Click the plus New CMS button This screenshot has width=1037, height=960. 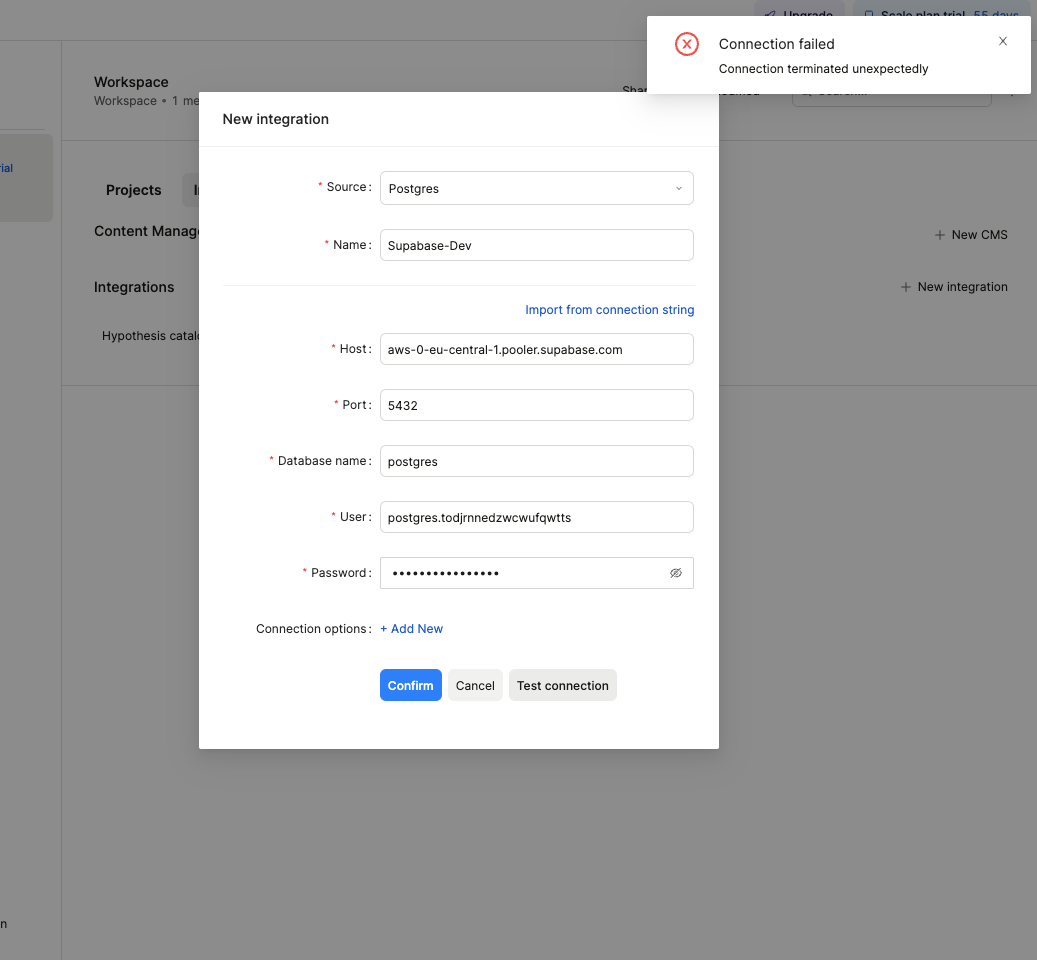pyautogui.click(x=971, y=235)
